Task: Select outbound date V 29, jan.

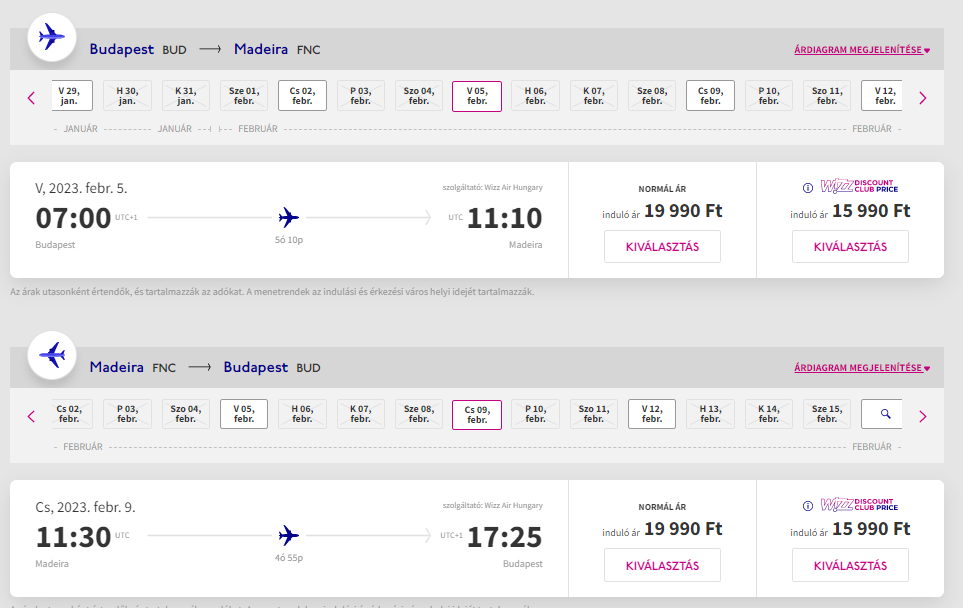Action: (x=72, y=96)
